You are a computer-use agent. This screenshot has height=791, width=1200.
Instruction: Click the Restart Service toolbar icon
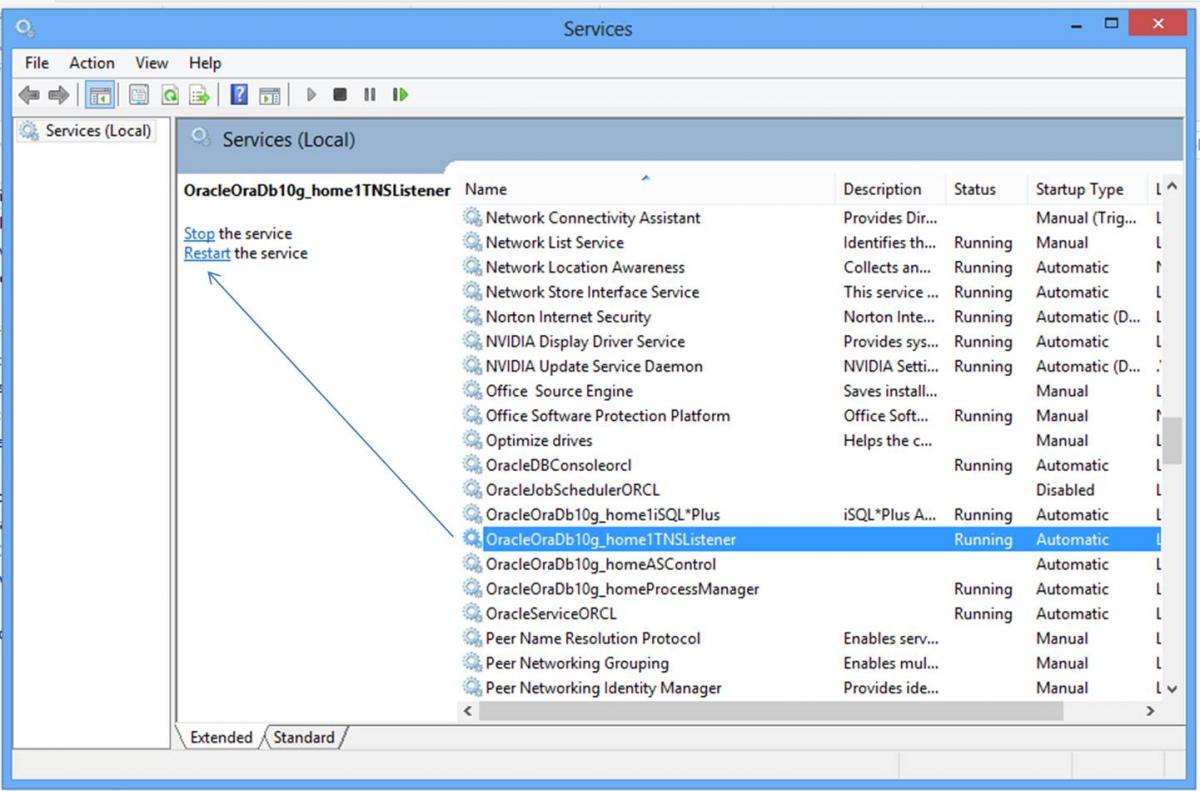[400, 95]
